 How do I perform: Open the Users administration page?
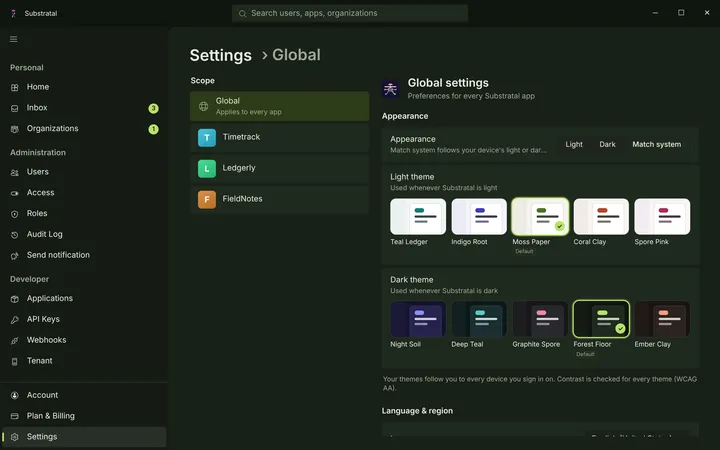(x=84, y=173)
